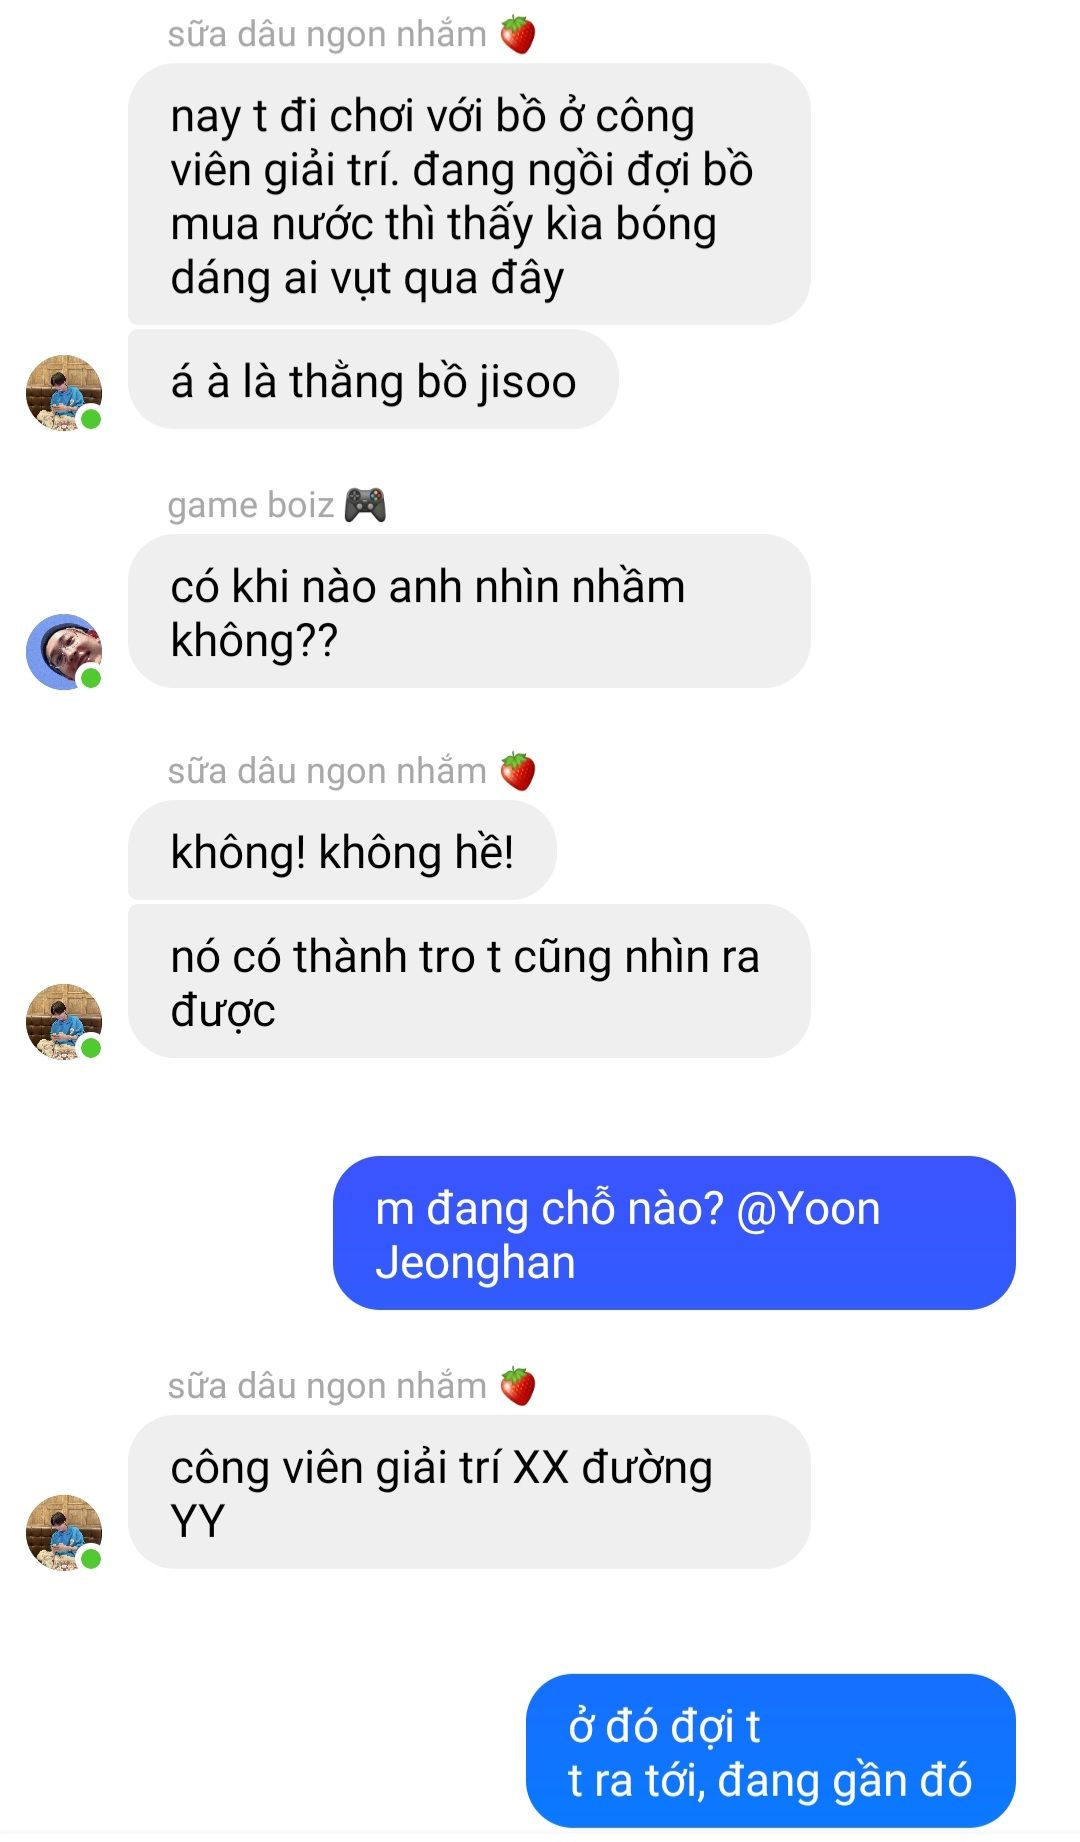Tap blue bubble 'ở đó đợi t'
The height and width of the screenshot is (1842, 1080).
[771, 1752]
